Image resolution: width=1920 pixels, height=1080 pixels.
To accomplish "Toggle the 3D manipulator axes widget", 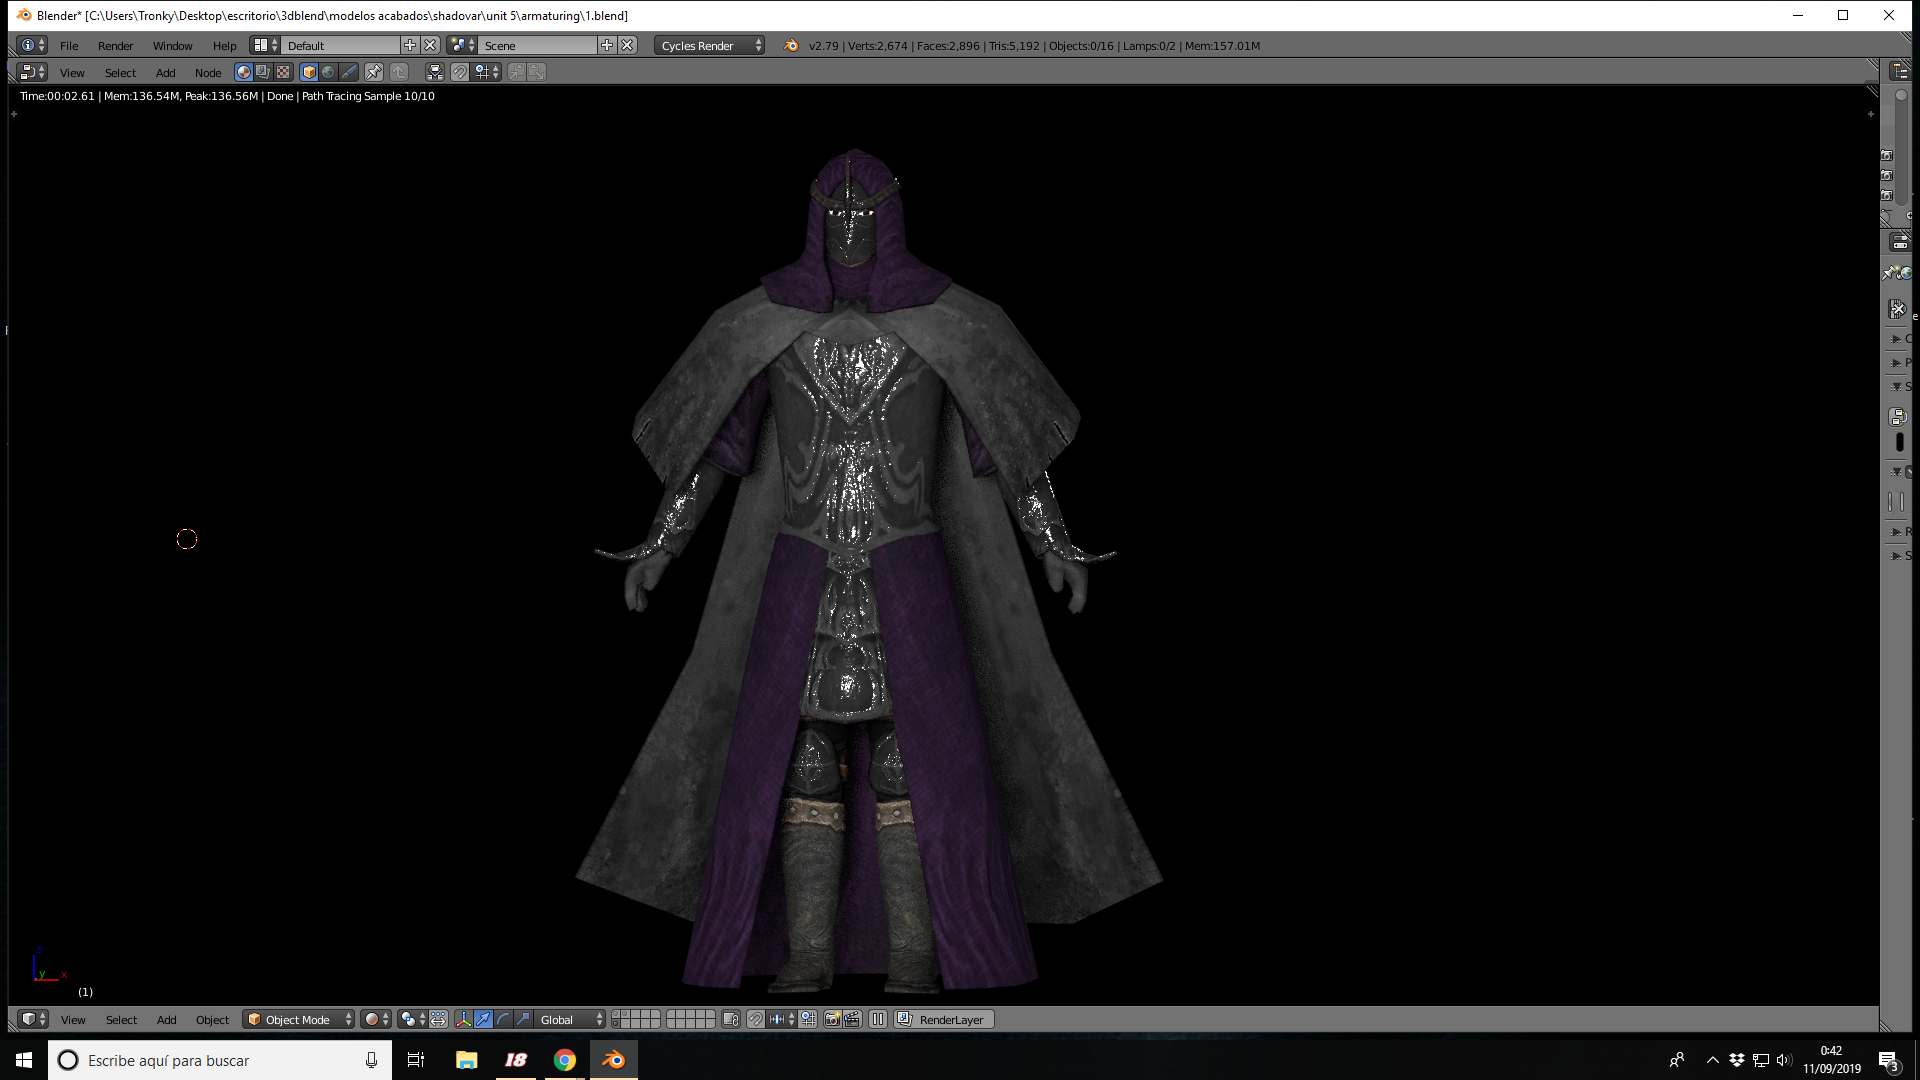I will point(463,1019).
